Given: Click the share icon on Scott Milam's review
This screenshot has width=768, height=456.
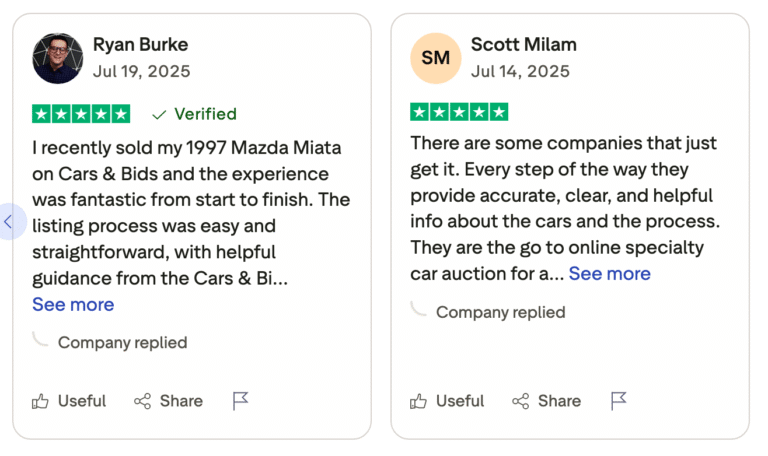Looking at the screenshot, I should (521, 401).
